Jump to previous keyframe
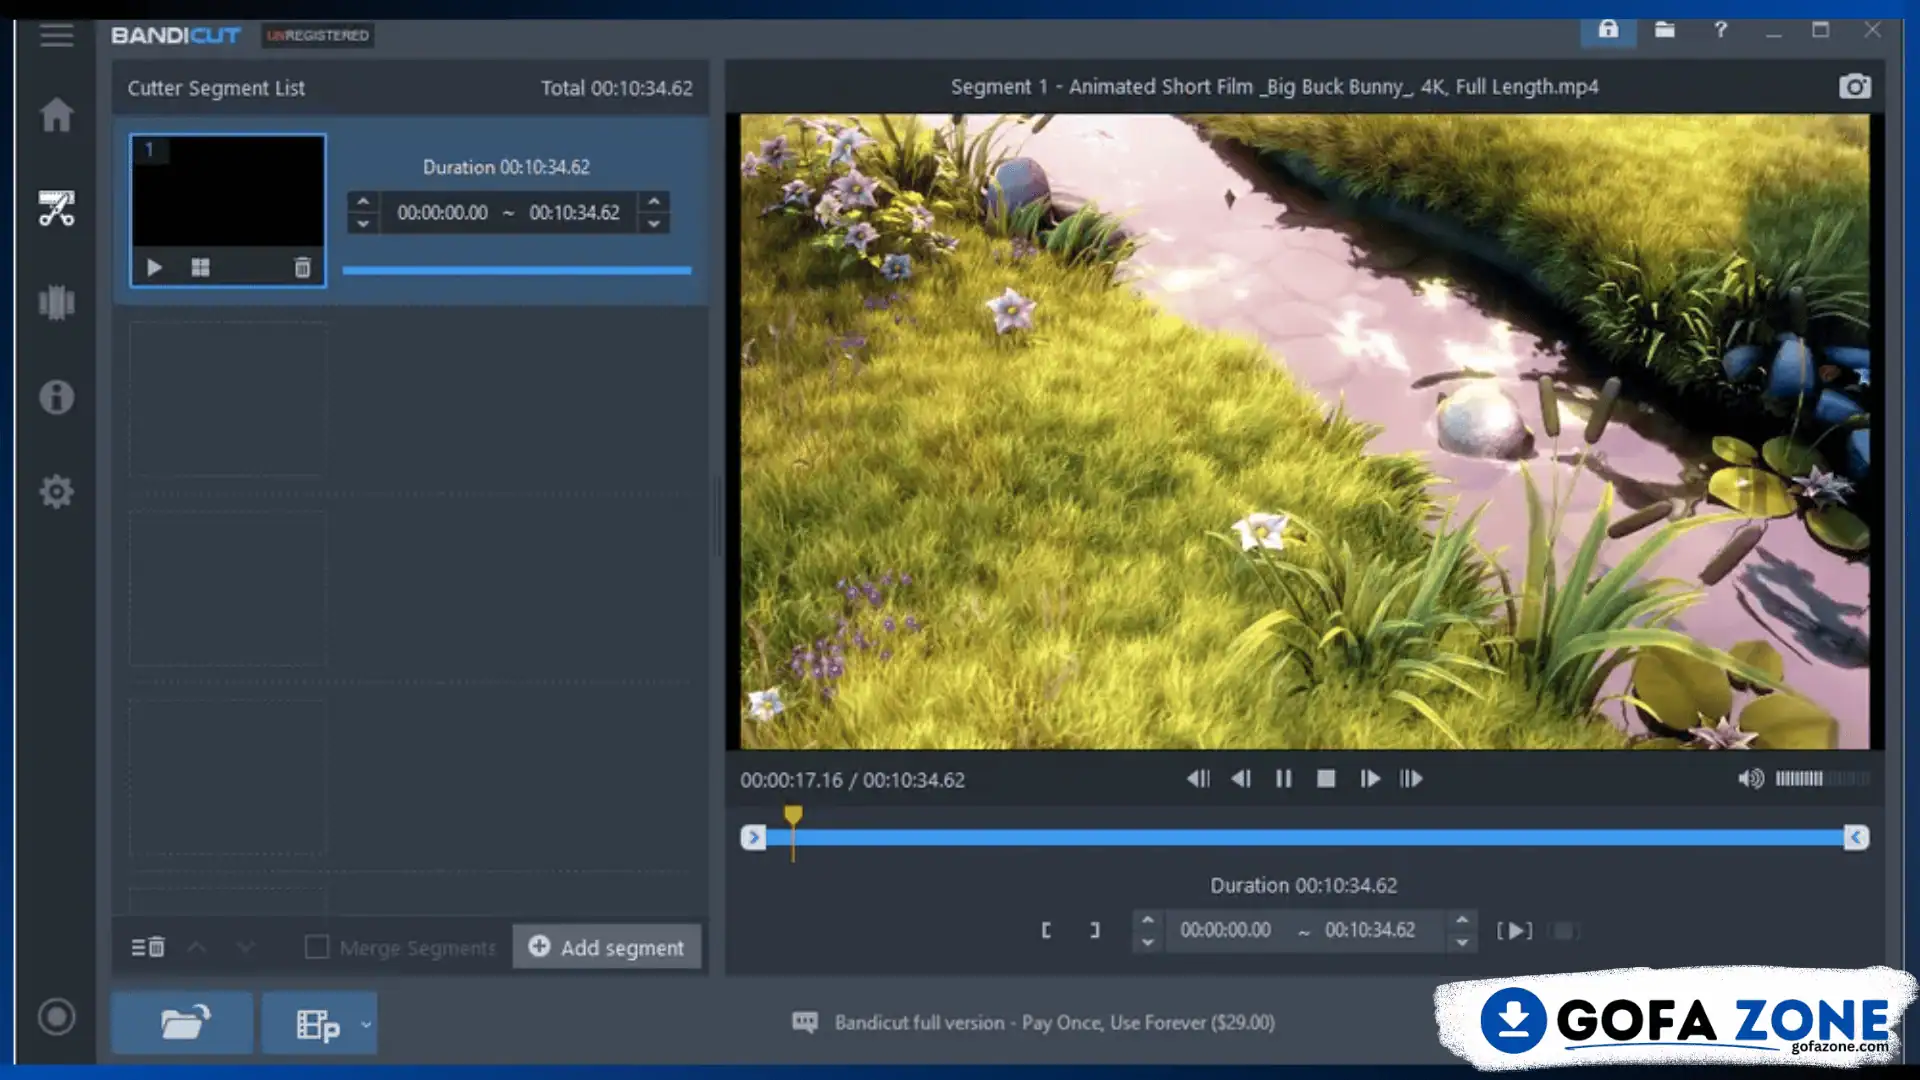 (1198, 779)
